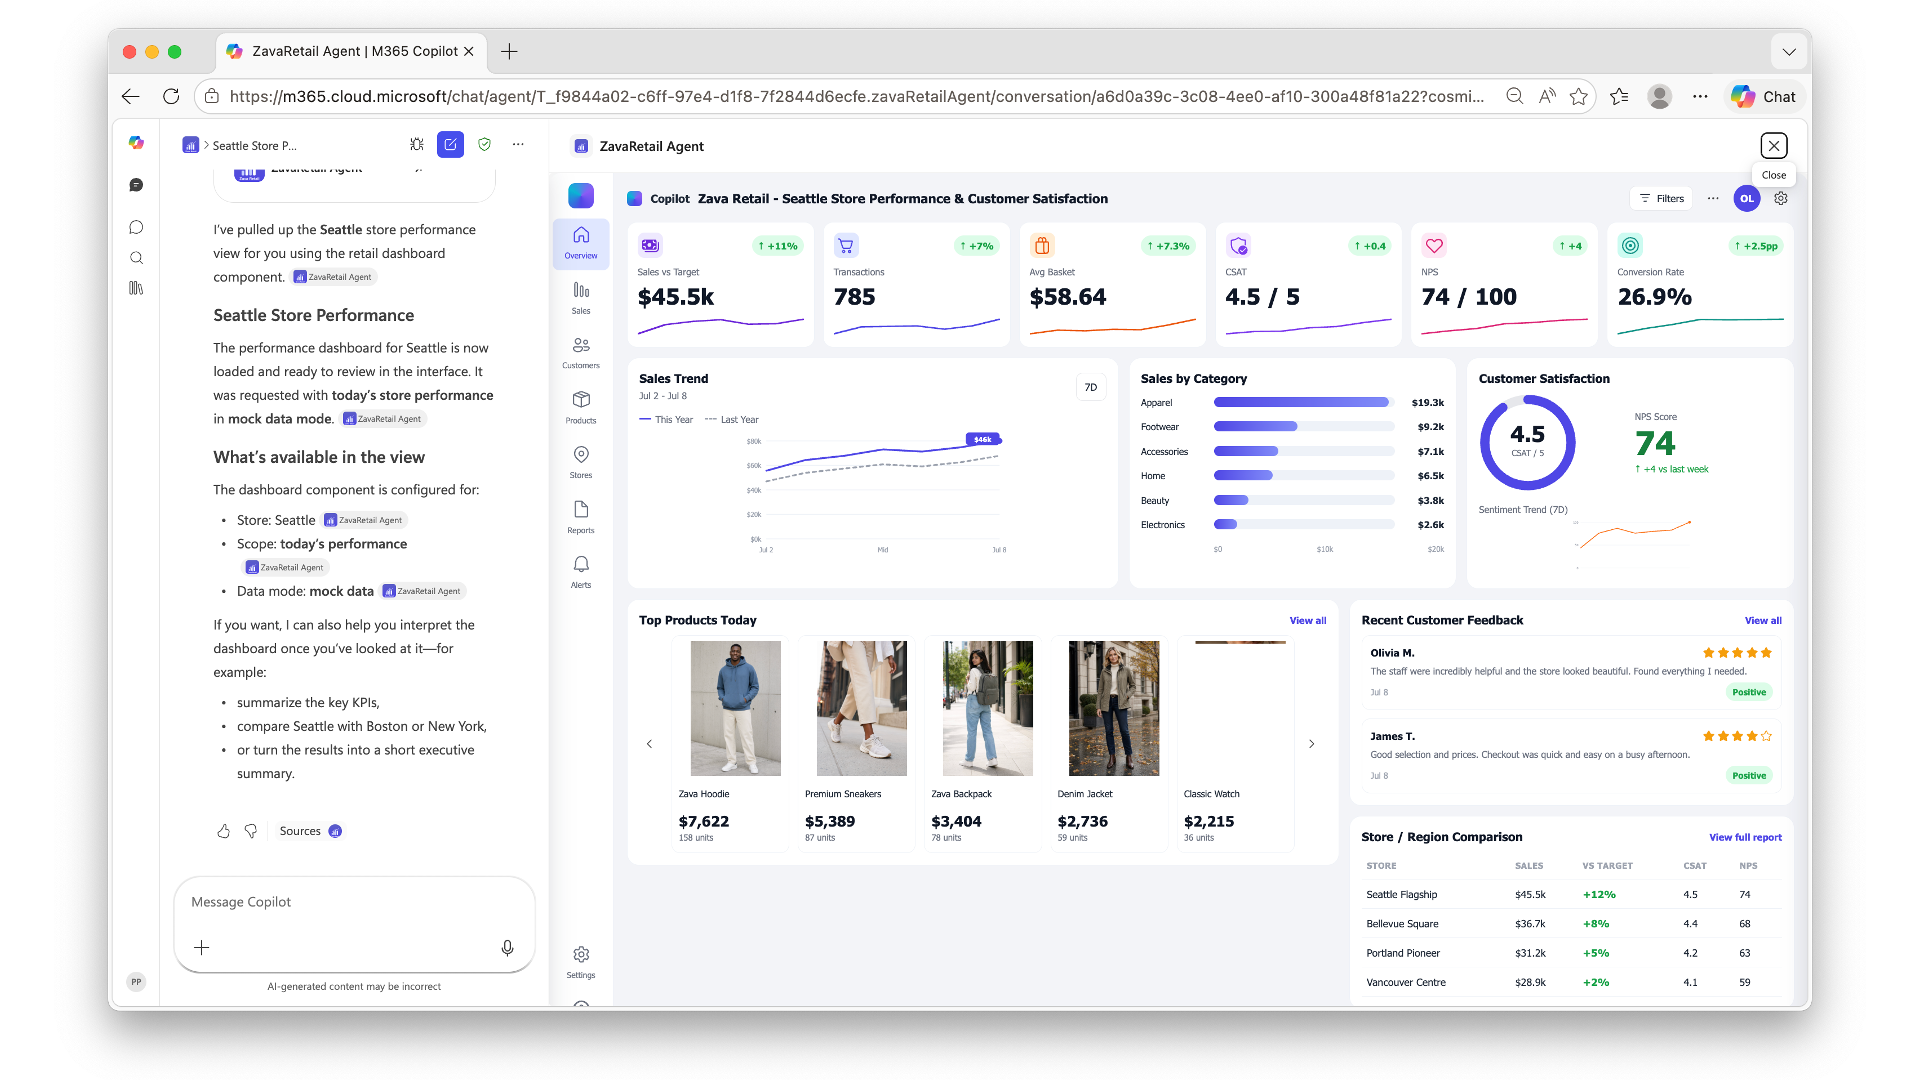The width and height of the screenshot is (1920, 1080).
Task: Click the browser address bar URL
Action: [x=856, y=96]
